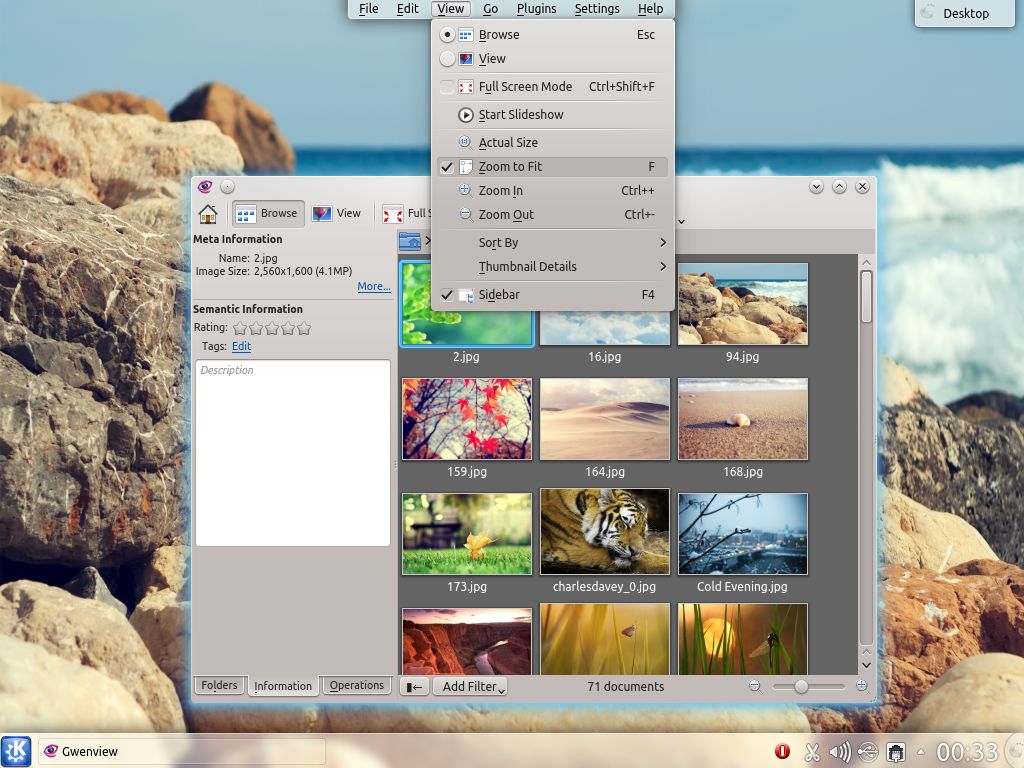The width and height of the screenshot is (1024, 768).
Task: Click the network connection tray icon
Action: pyautogui.click(x=868, y=752)
